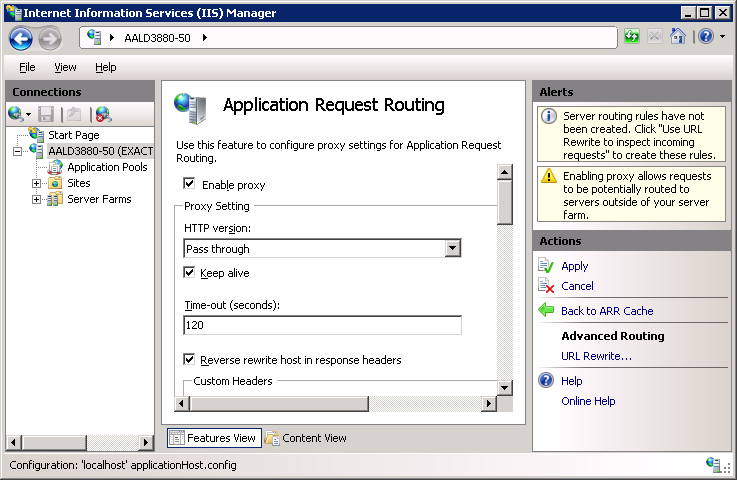Viewport: 737px width, 480px height.
Task: Open the Online Help link
Action: point(588,401)
